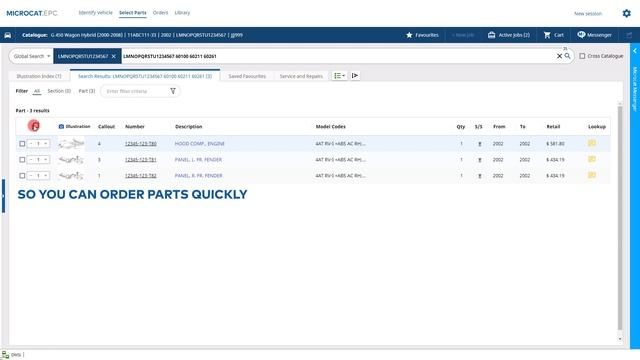Open Active Jobs briefcase icon
Viewport: 640px width, 360px height.
coord(491,35)
